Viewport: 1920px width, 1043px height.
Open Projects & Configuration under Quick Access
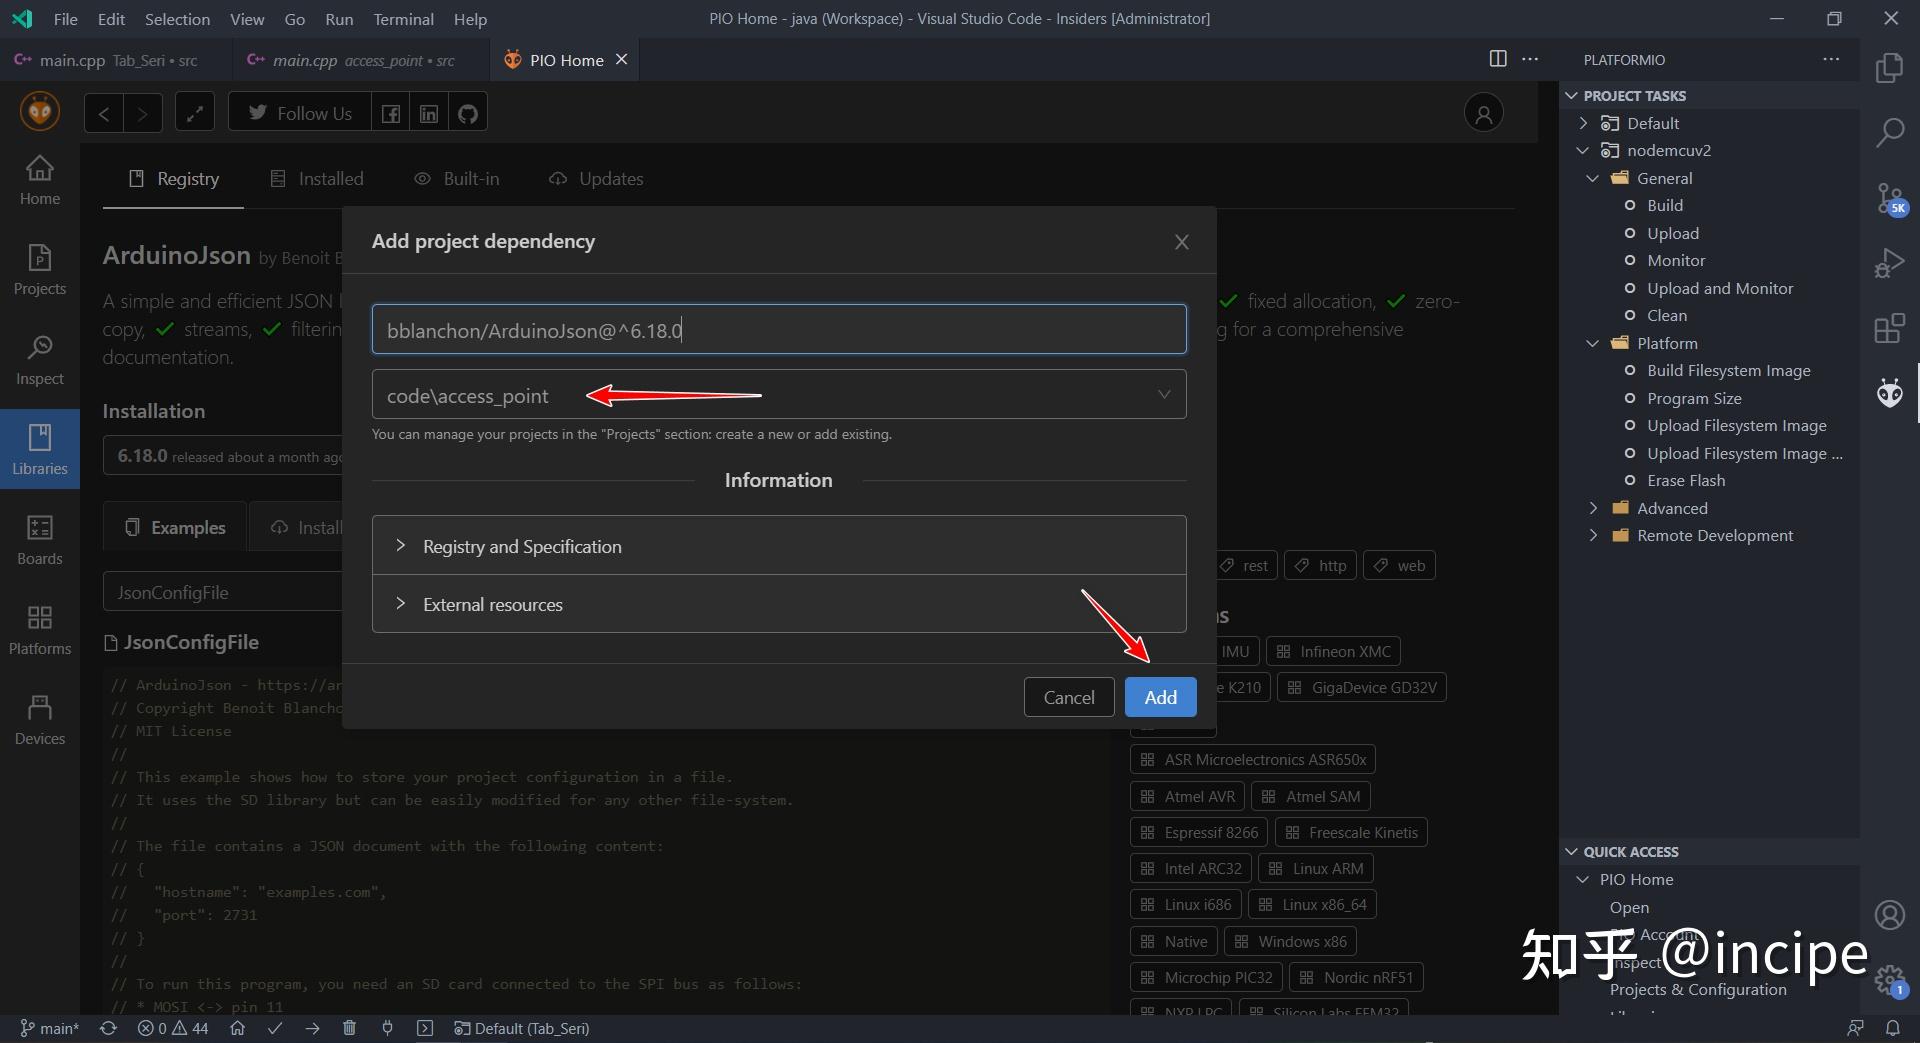point(1698,990)
